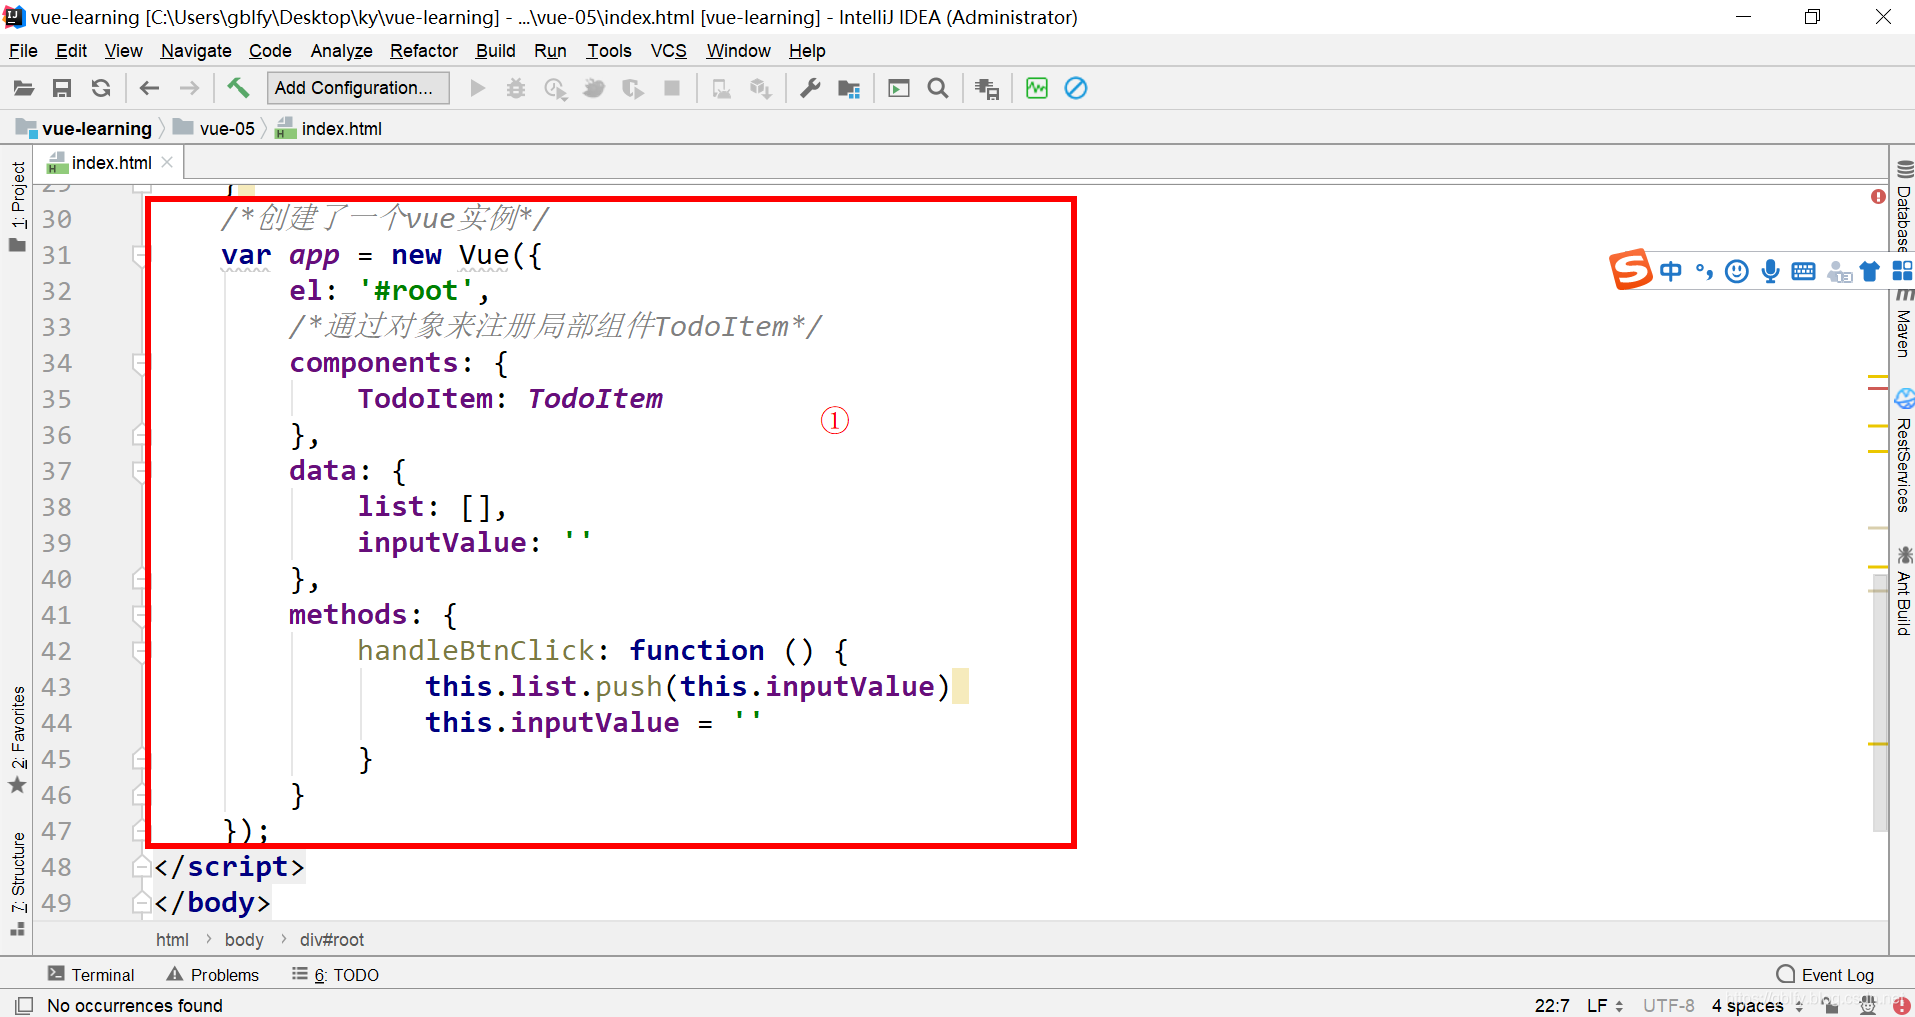Open the Refactor menu
This screenshot has height=1017, width=1915.
click(424, 51)
